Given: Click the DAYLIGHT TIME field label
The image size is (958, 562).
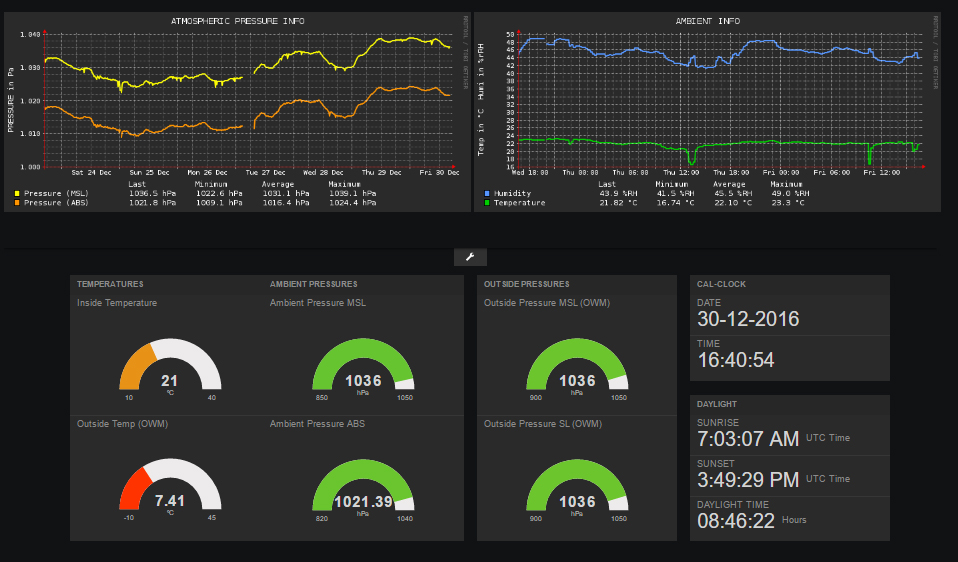Looking at the screenshot, I should (733, 505).
